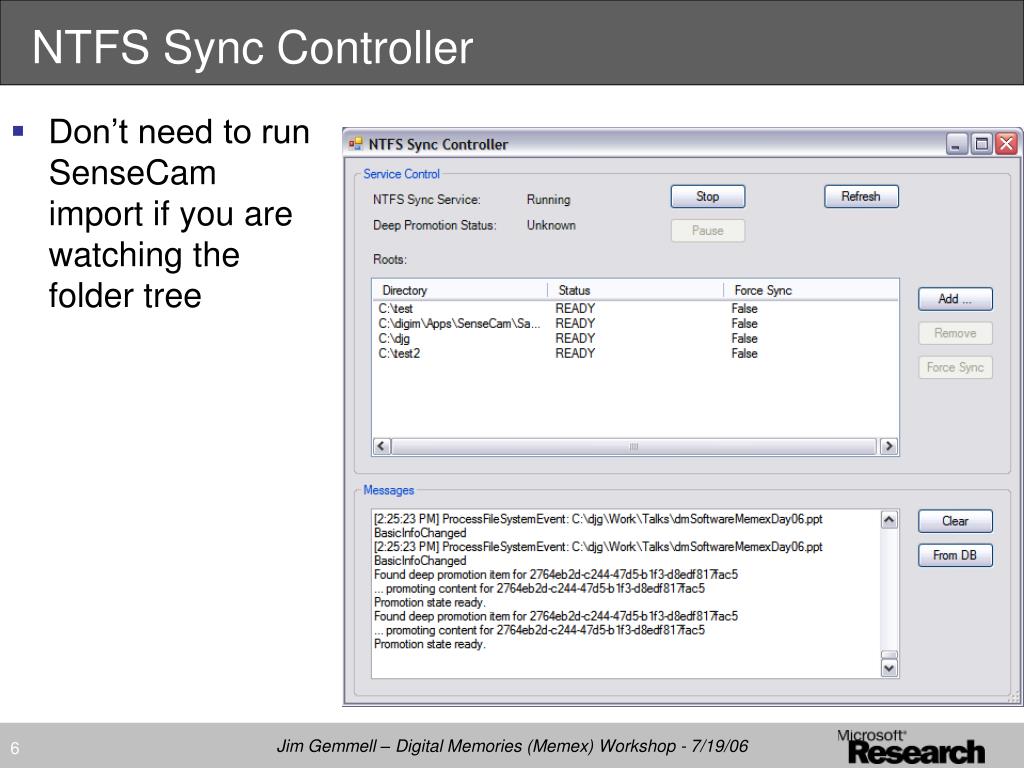The image size is (1024, 768).
Task: Click the messages scroll down arrow
Action: 889,668
